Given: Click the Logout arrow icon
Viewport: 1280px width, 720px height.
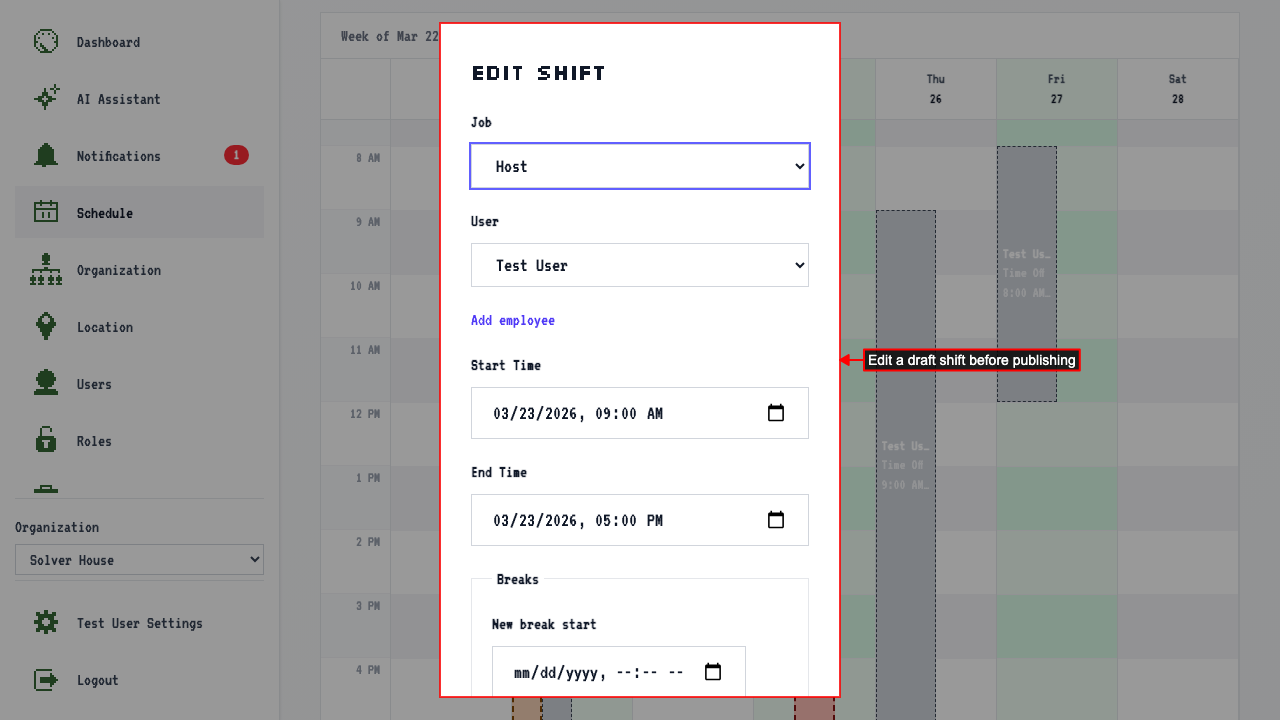Looking at the screenshot, I should coord(46,680).
